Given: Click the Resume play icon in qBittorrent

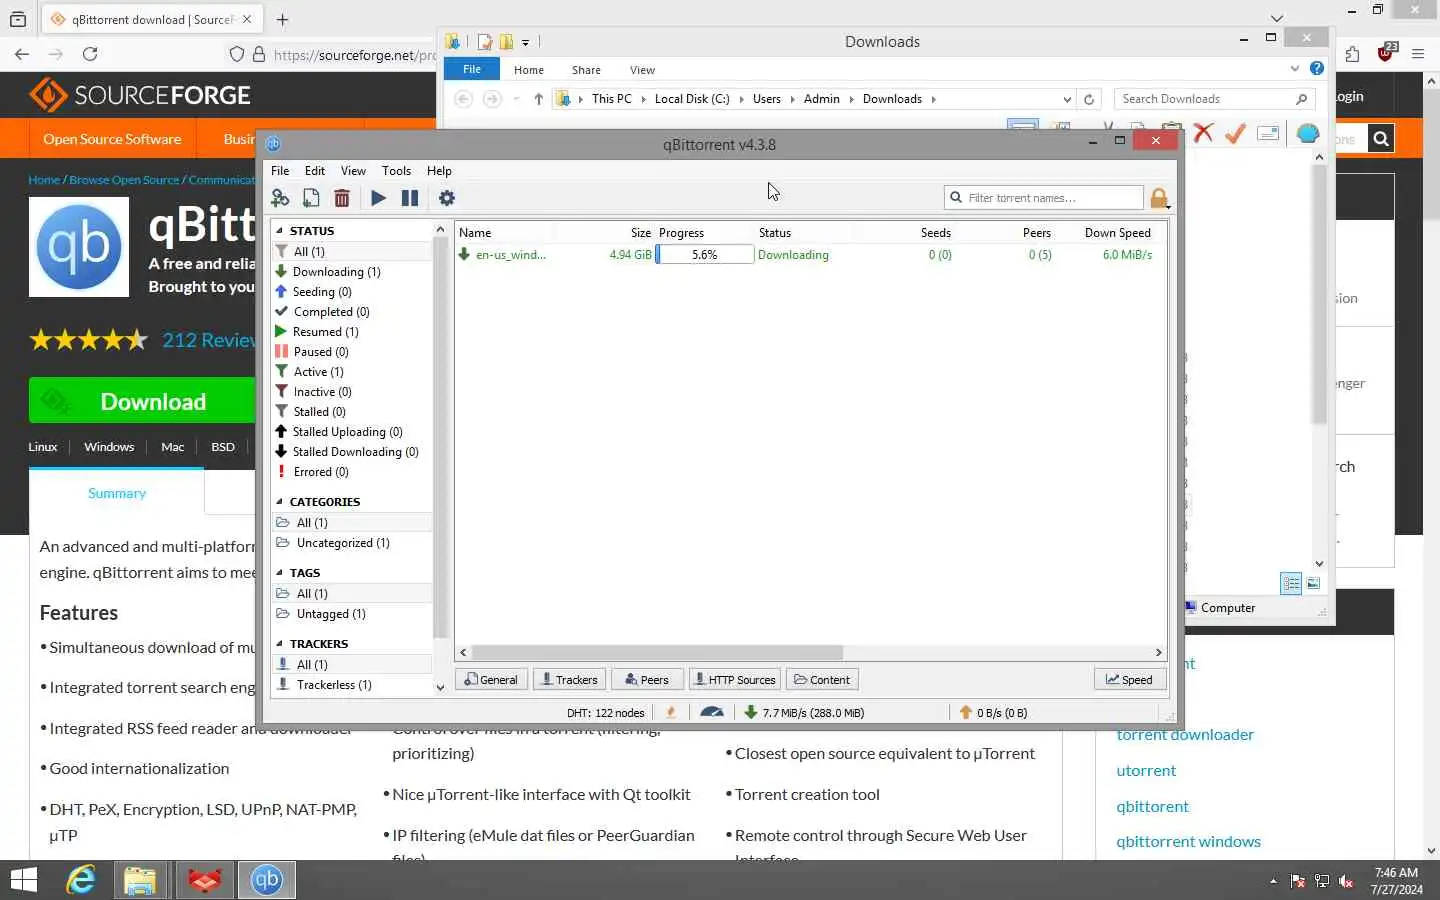Looking at the screenshot, I should pyautogui.click(x=378, y=198).
